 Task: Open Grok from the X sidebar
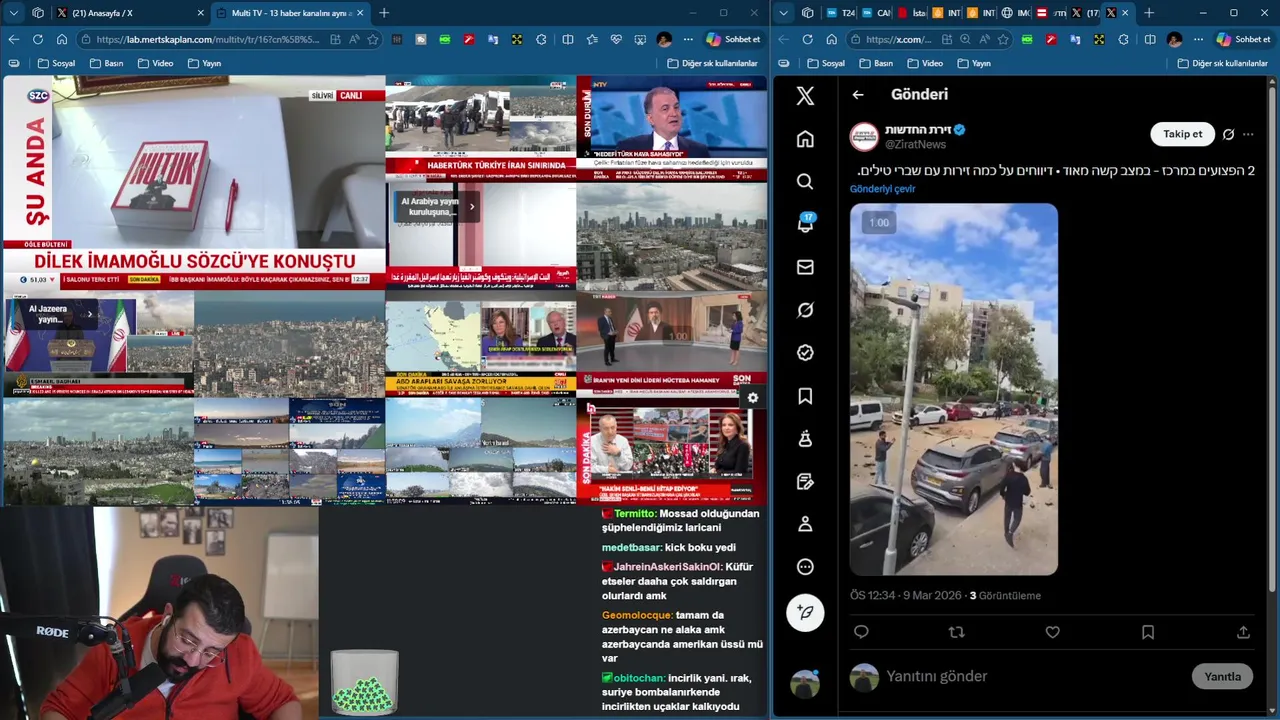(805, 310)
